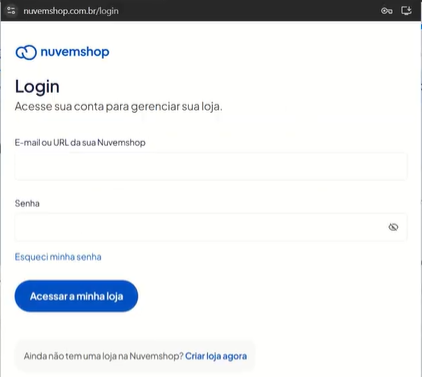
Task: Open site information icon in address bar
Action: pos(11,11)
